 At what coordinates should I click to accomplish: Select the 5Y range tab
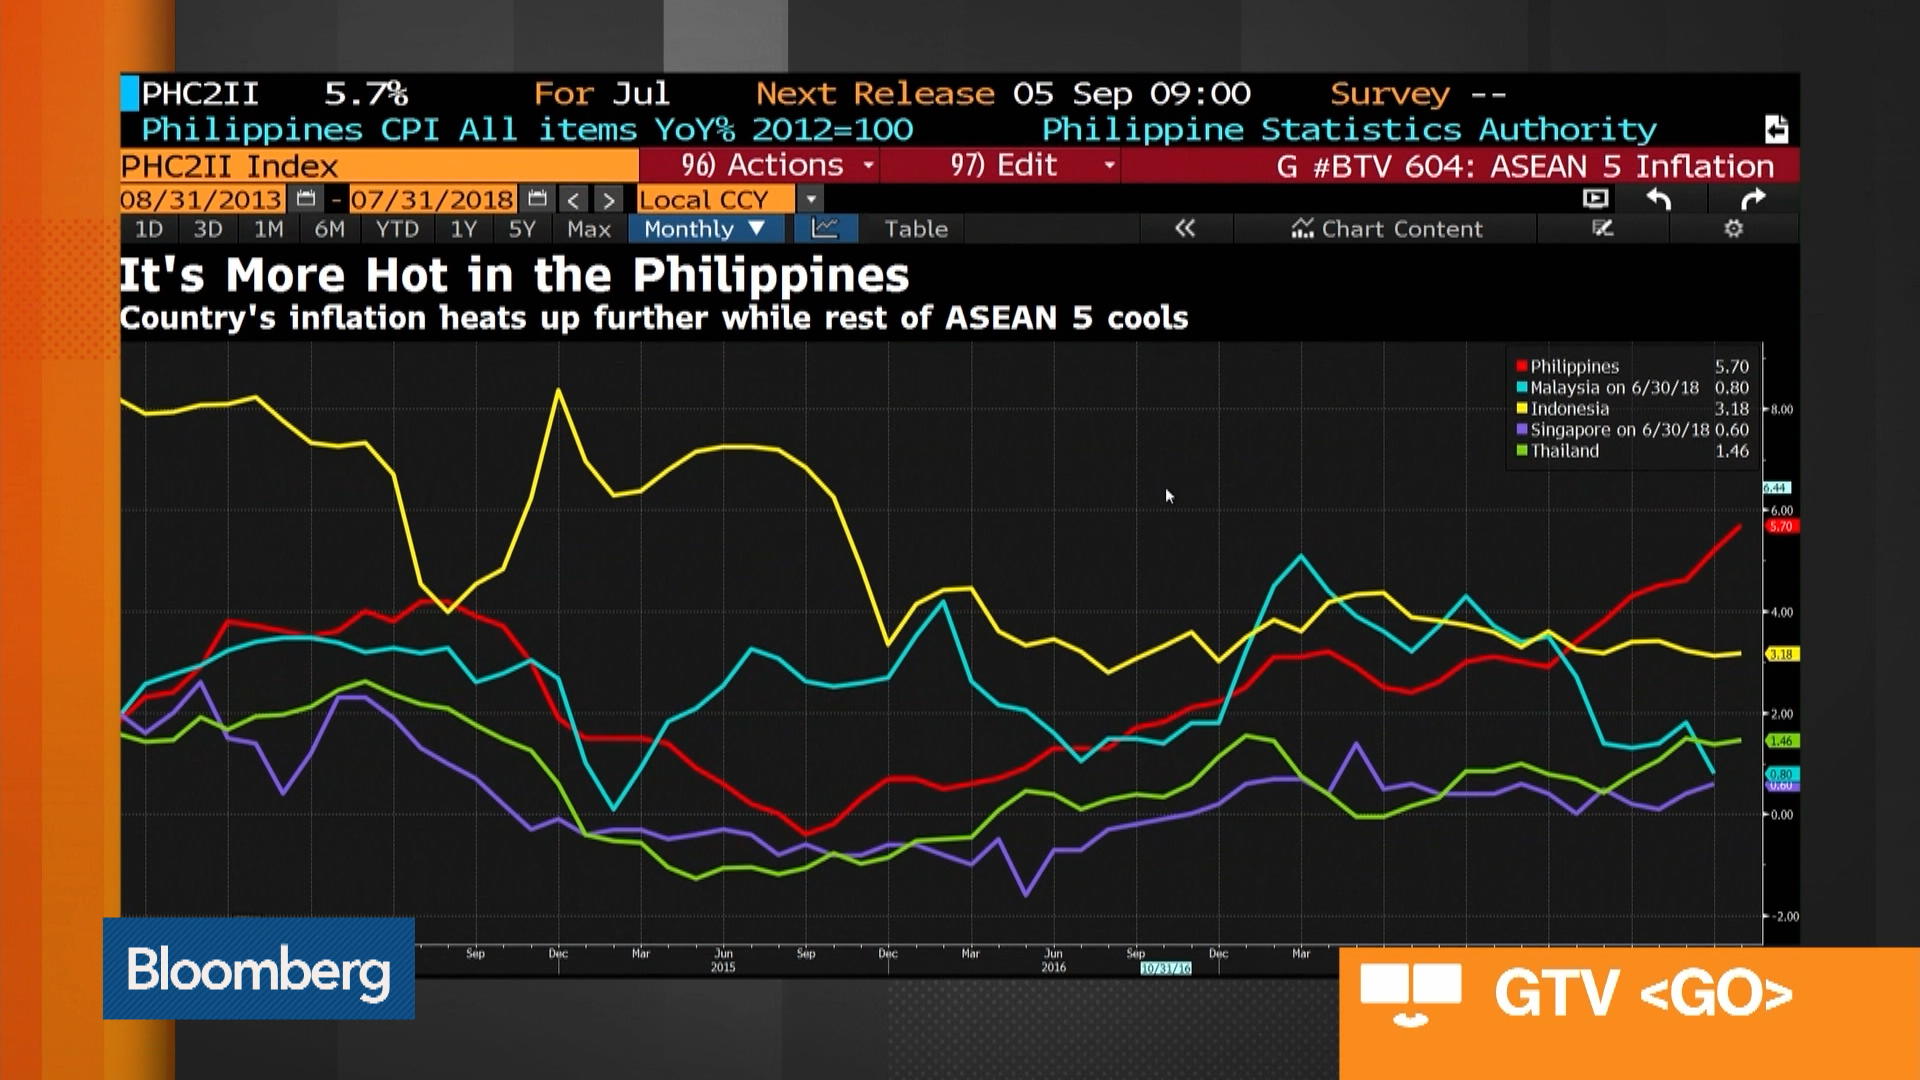tap(522, 229)
